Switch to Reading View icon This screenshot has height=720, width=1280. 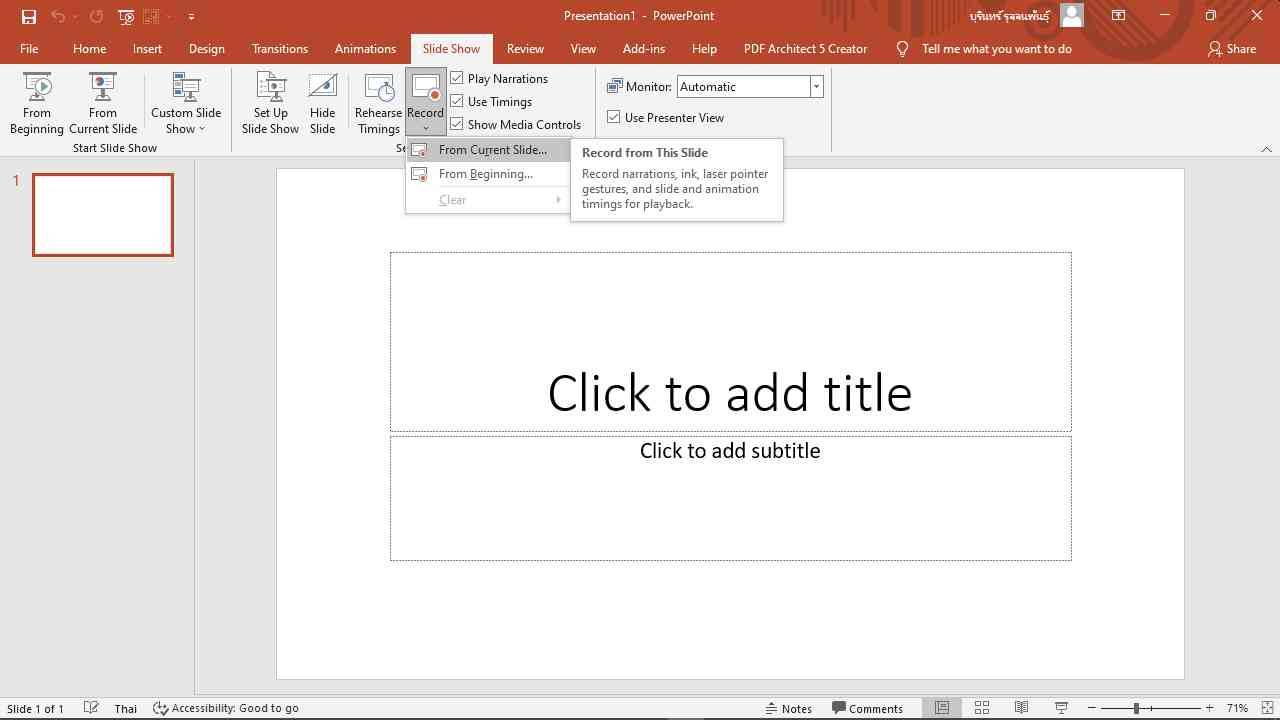(1021, 708)
